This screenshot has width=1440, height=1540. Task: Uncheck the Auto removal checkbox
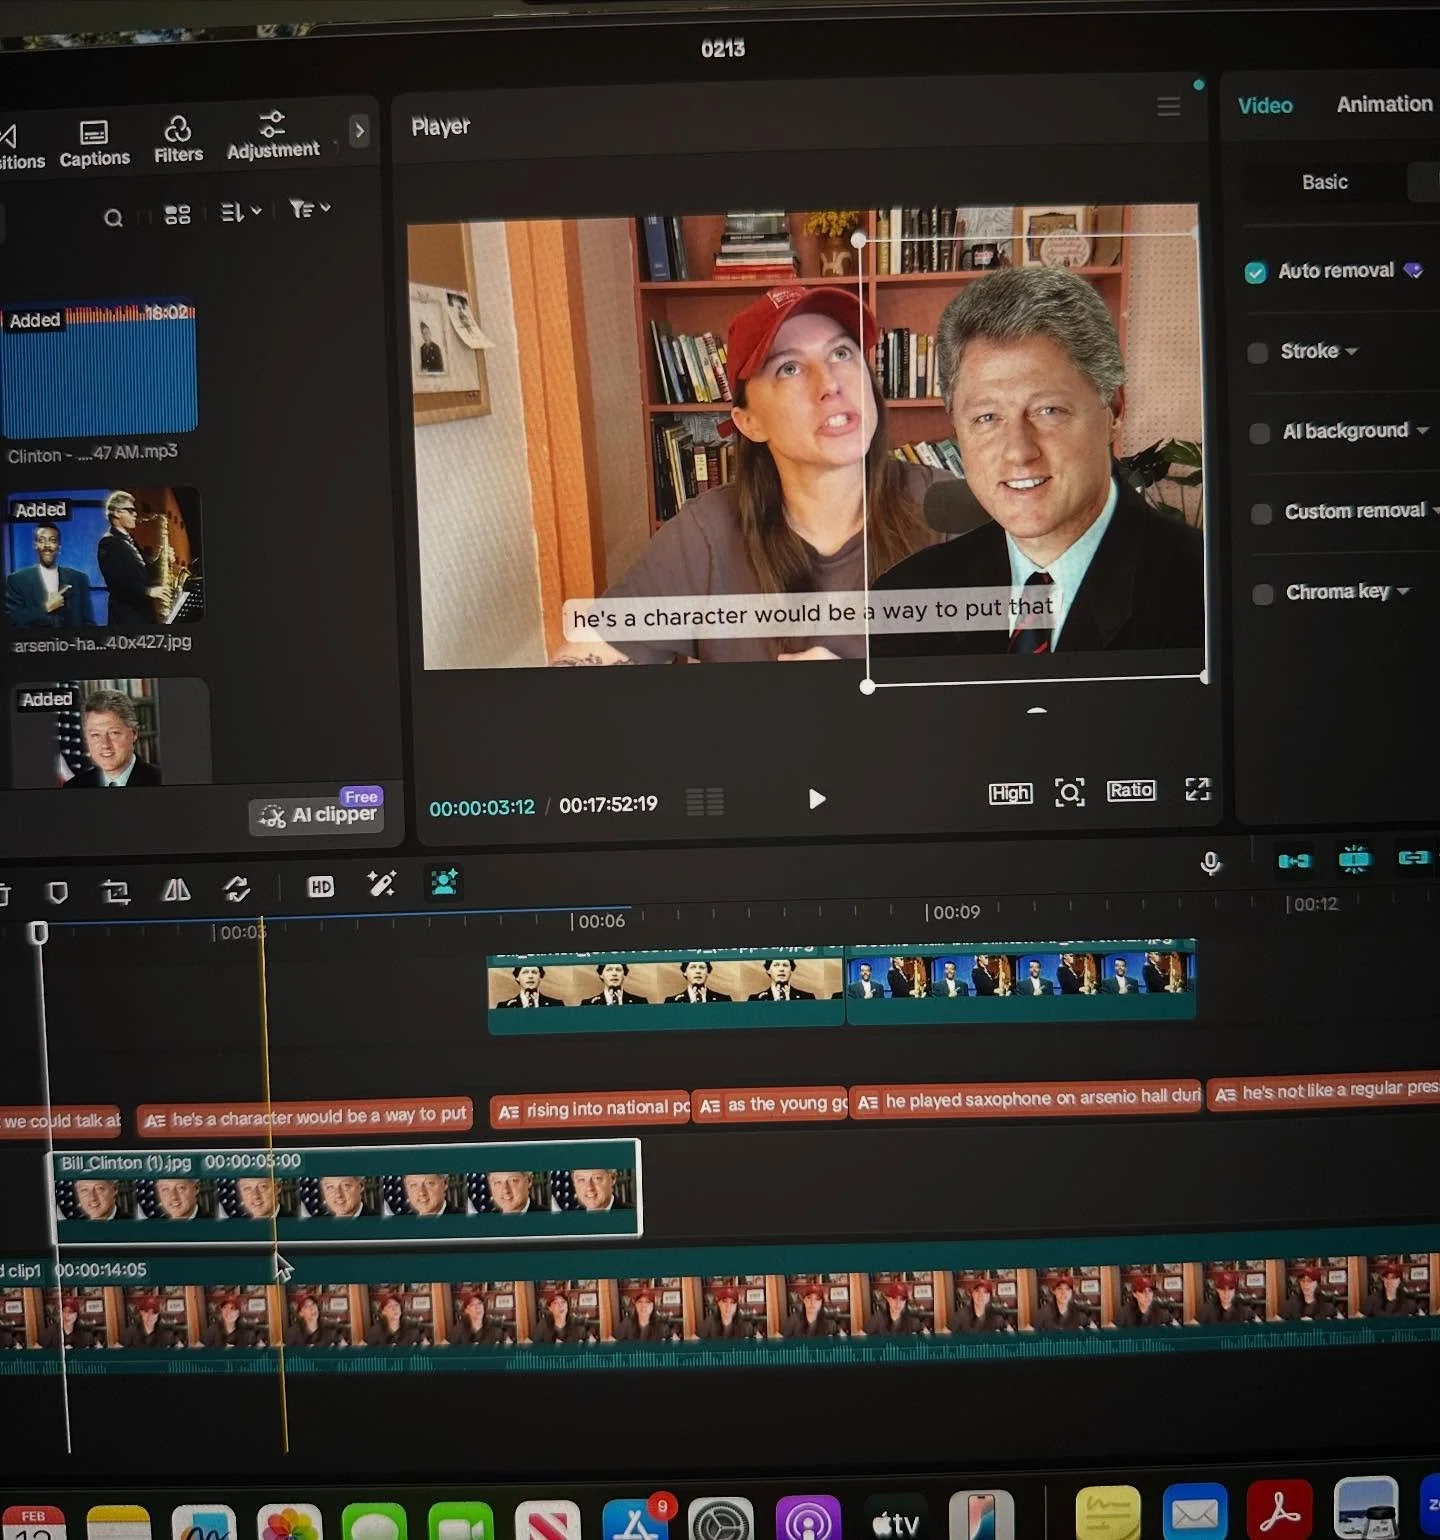(1256, 272)
